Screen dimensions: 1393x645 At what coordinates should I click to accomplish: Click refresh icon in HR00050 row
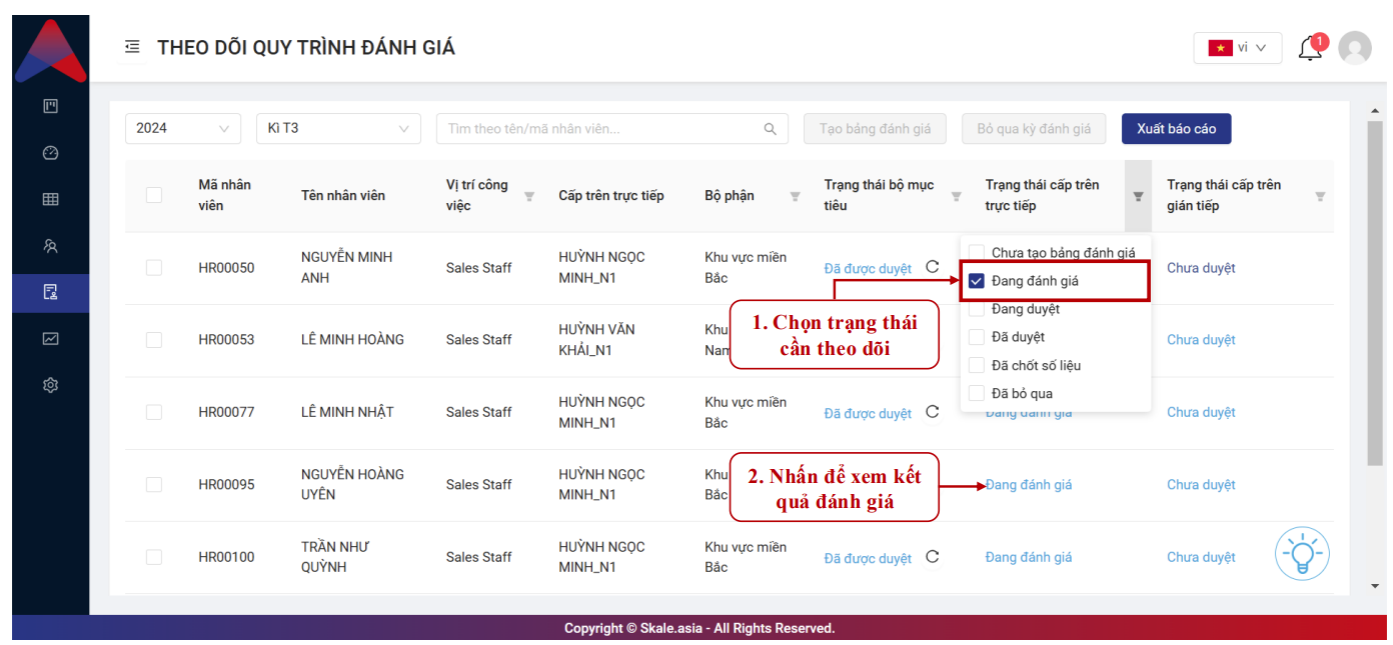(932, 267)
